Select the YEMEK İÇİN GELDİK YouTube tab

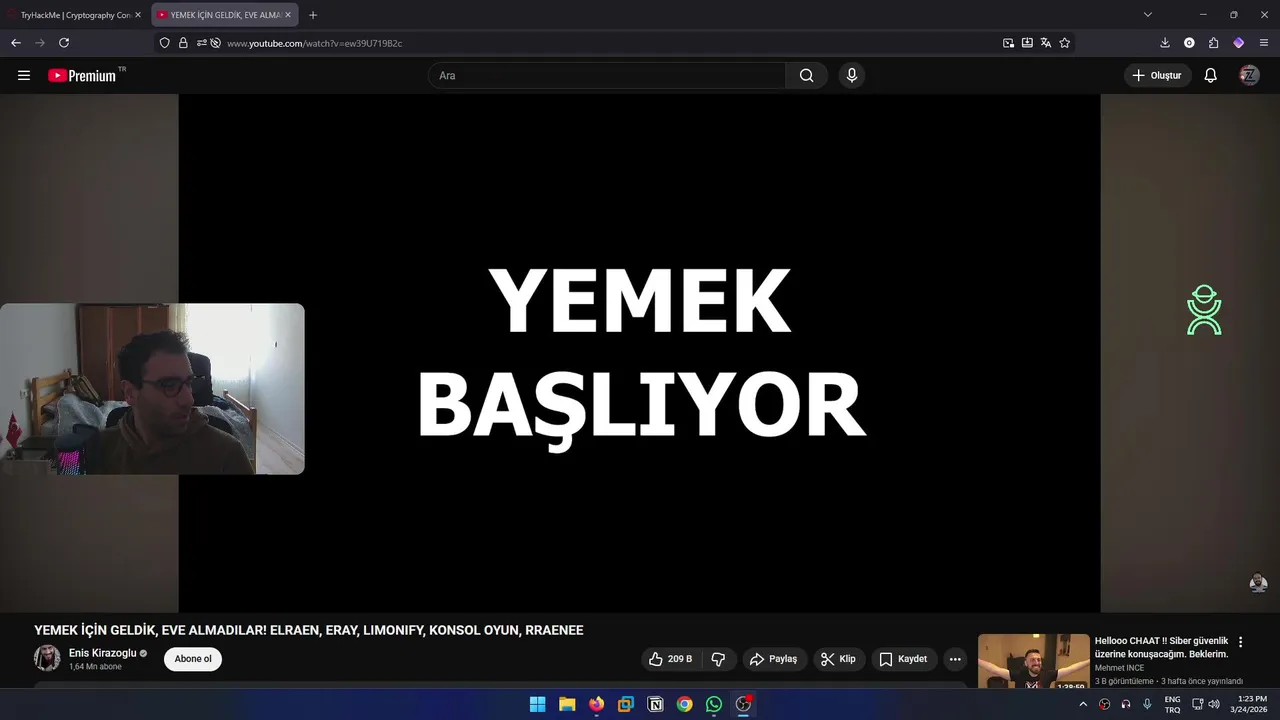(218, 15)
